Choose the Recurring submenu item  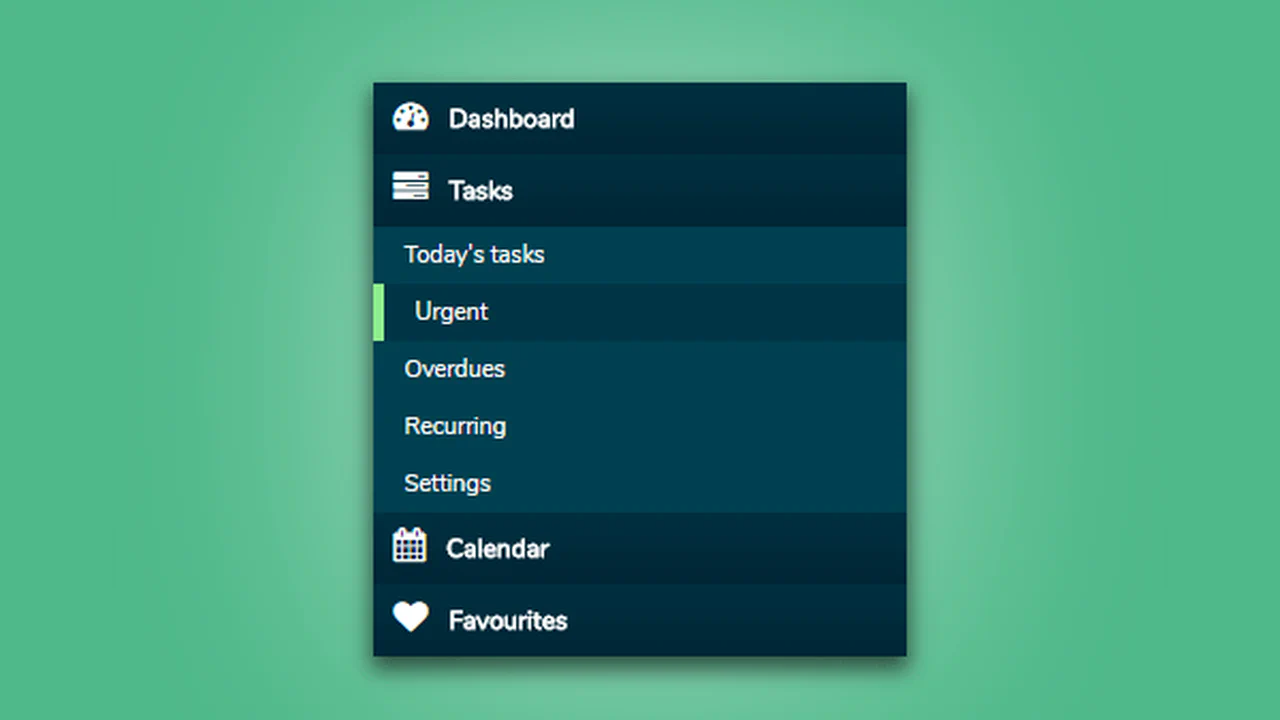pyautogui.click(x=640, y=426)
